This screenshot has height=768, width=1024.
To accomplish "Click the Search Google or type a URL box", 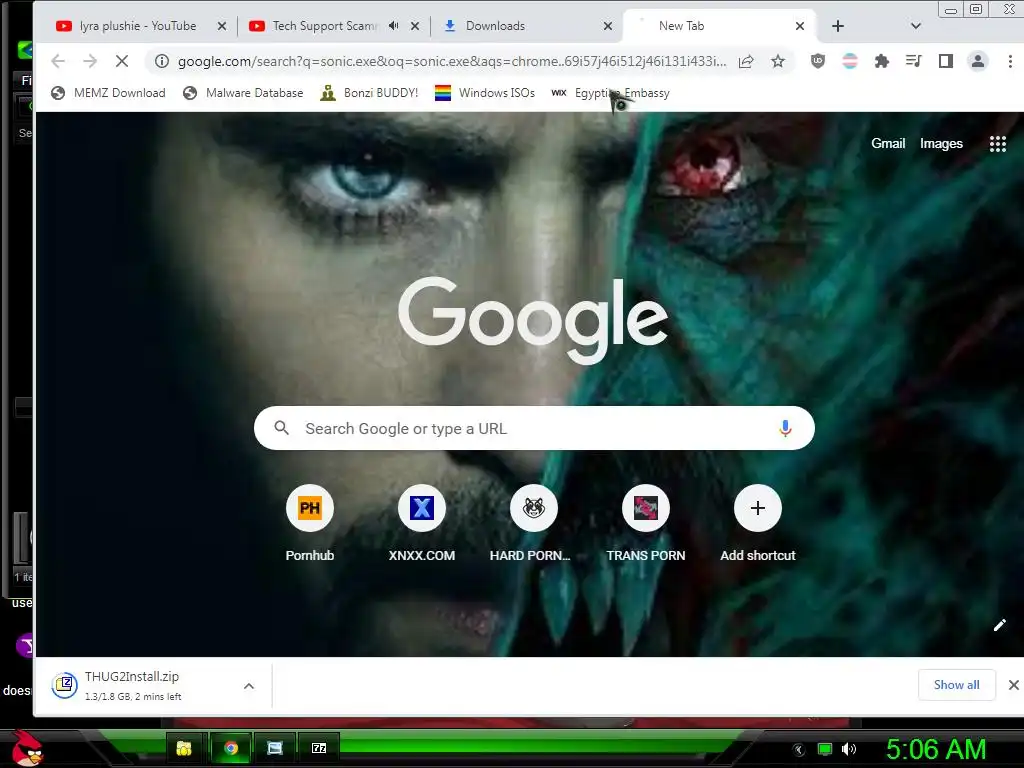I will pyautogui.click(x=534, y=428).
